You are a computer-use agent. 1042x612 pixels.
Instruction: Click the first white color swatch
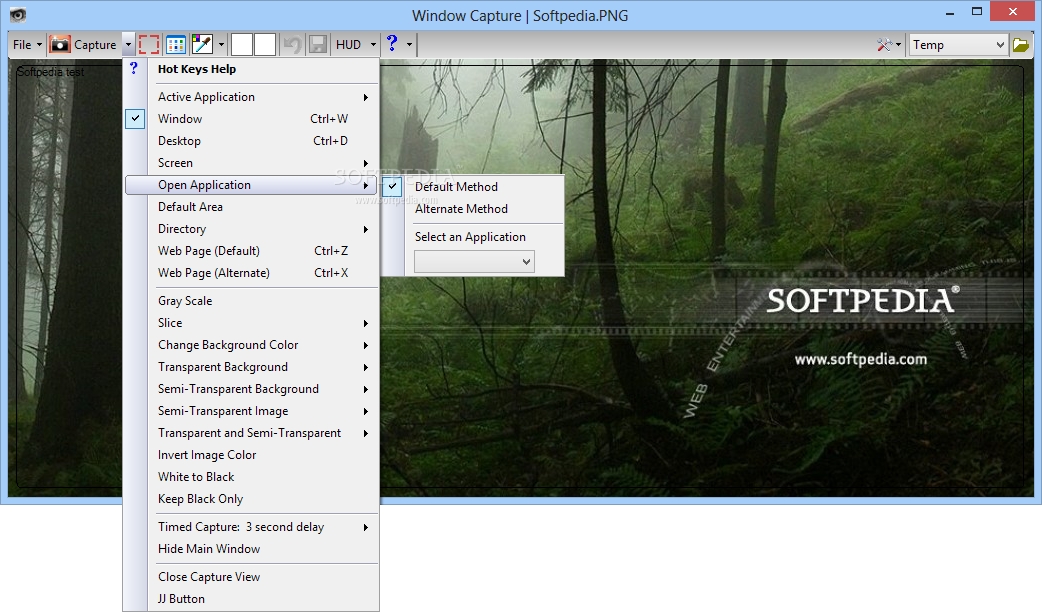241,45
